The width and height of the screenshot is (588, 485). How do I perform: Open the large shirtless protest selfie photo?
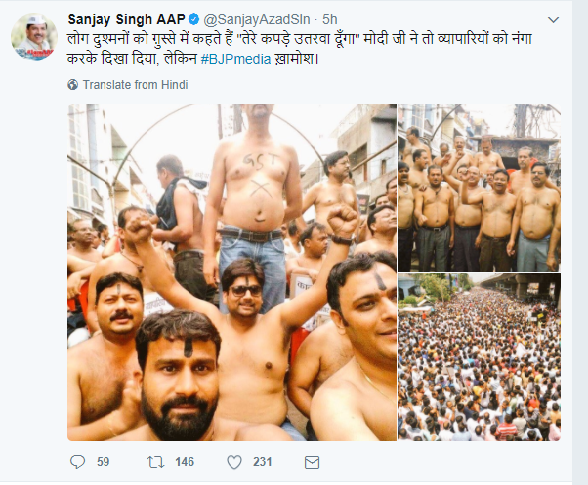click(x=232, y=272)
